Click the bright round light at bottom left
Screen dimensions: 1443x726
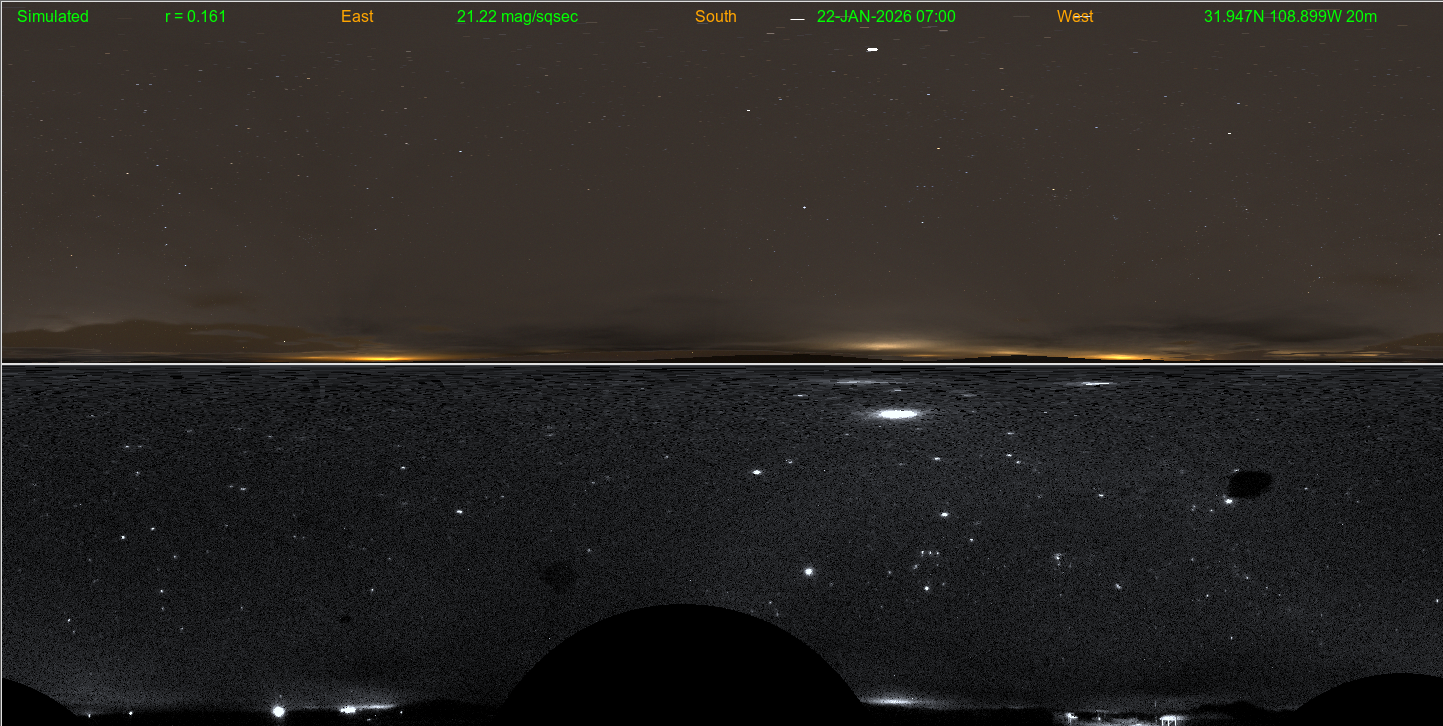(278, 711)
